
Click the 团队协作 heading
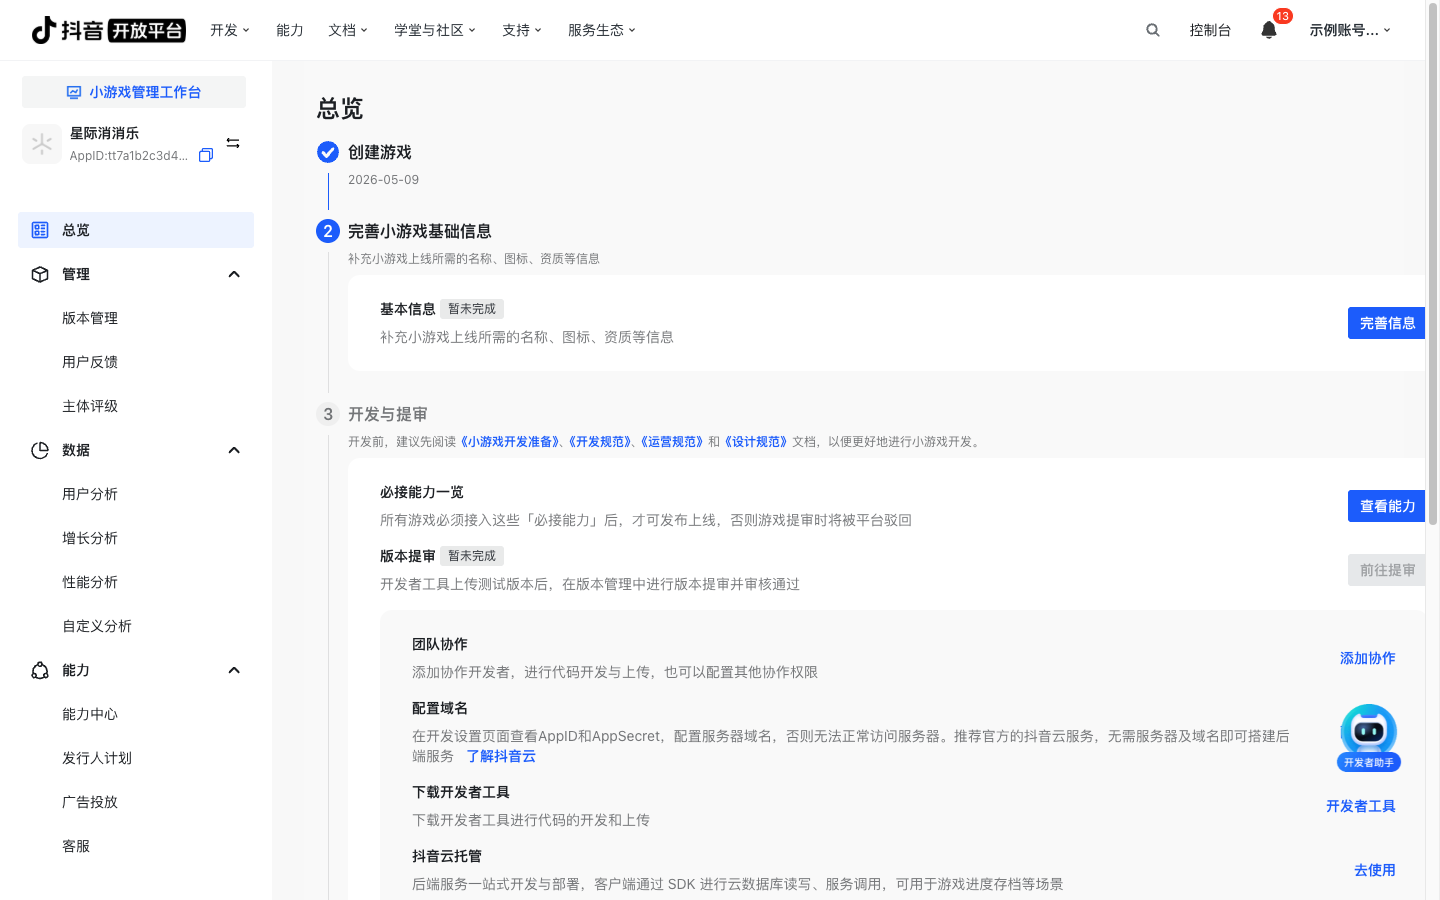(440, 644)
